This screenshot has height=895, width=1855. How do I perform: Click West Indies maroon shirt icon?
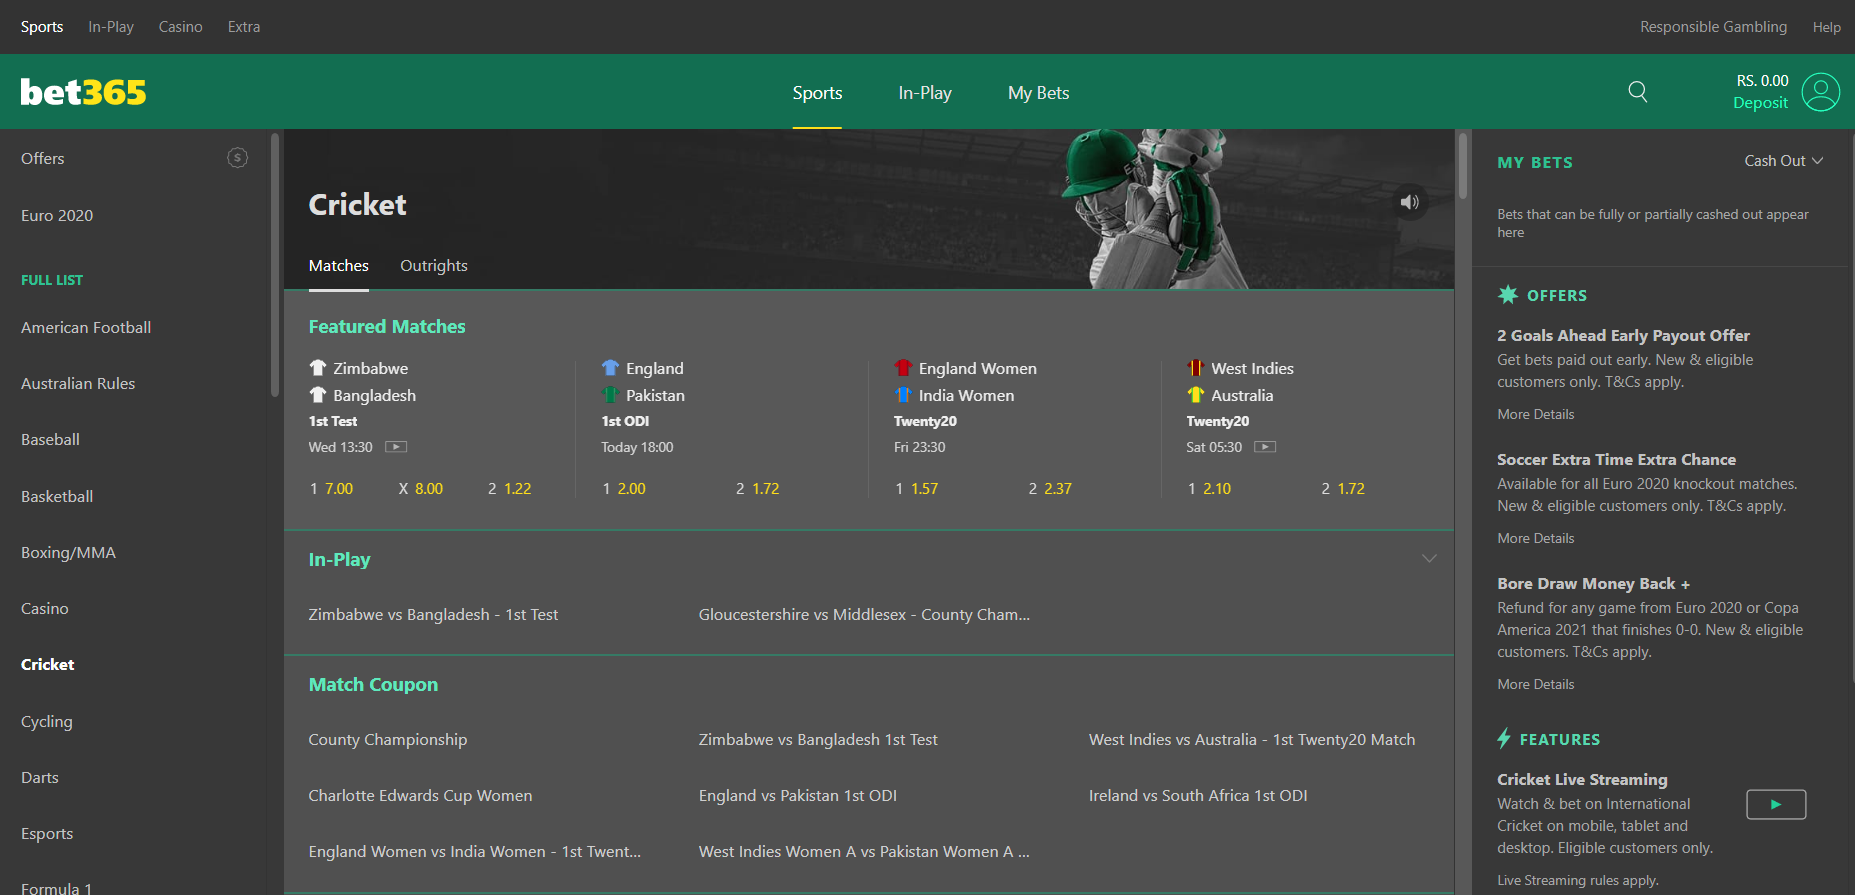pos(1195,368)
